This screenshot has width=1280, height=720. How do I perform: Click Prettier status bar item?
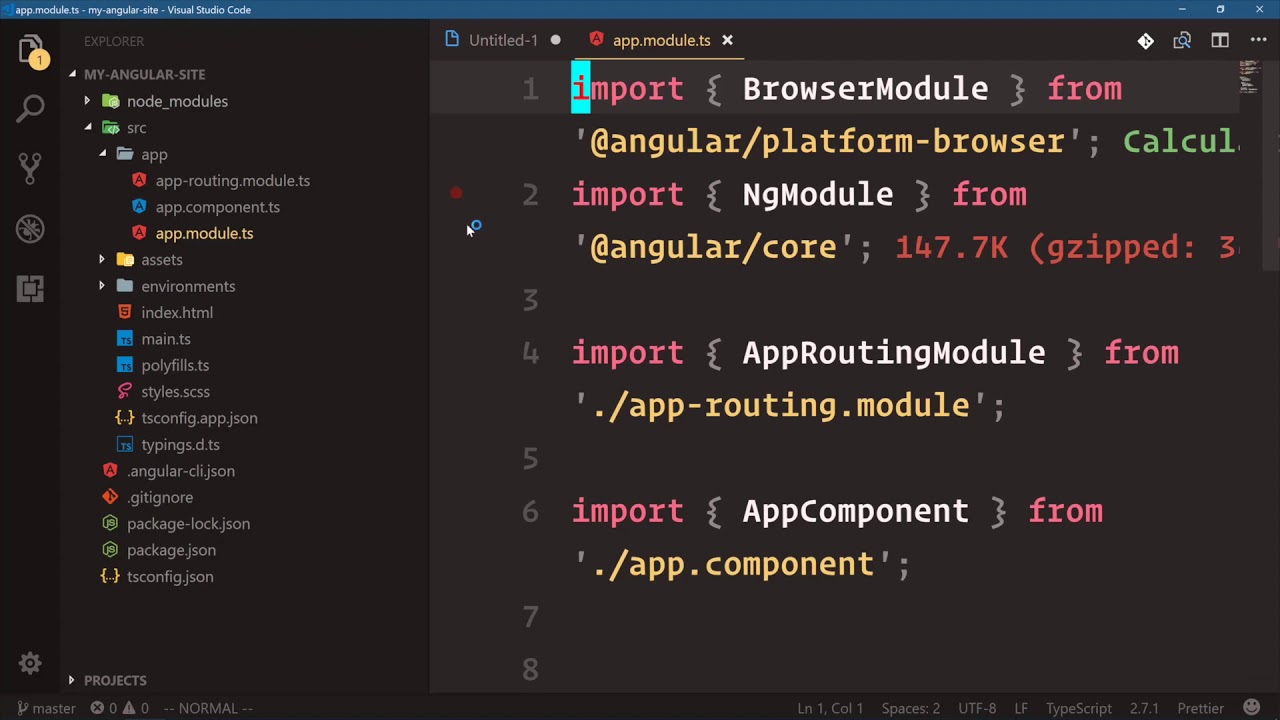click(x=1200, y=708)
